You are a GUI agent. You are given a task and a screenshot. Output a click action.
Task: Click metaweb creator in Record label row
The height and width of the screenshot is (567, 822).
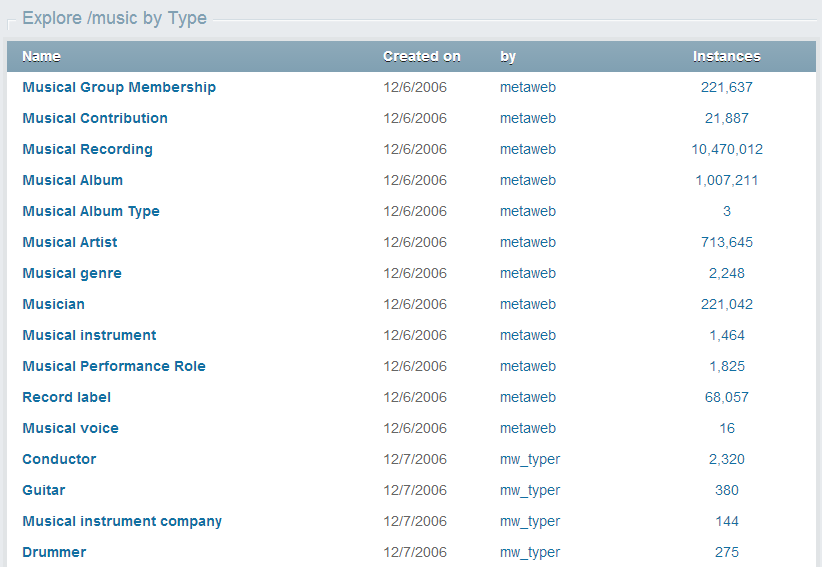(528, 397)
